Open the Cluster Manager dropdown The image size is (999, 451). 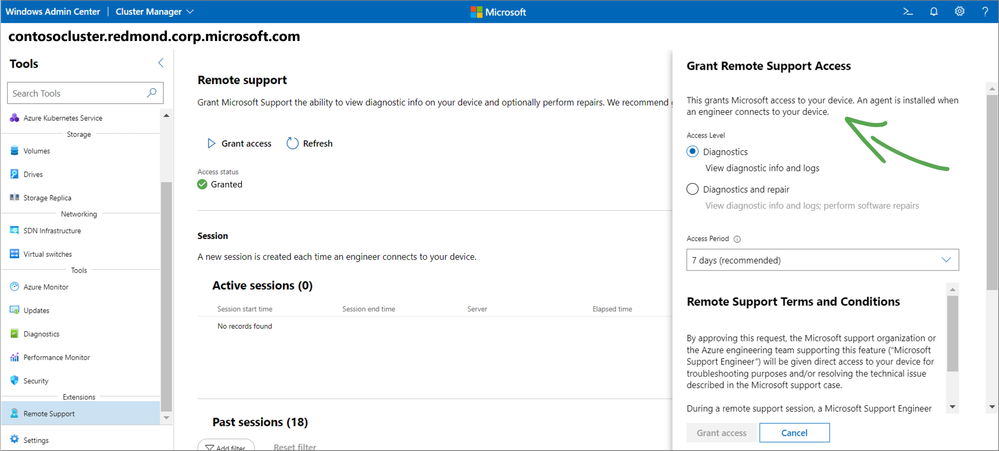point(155,11)
